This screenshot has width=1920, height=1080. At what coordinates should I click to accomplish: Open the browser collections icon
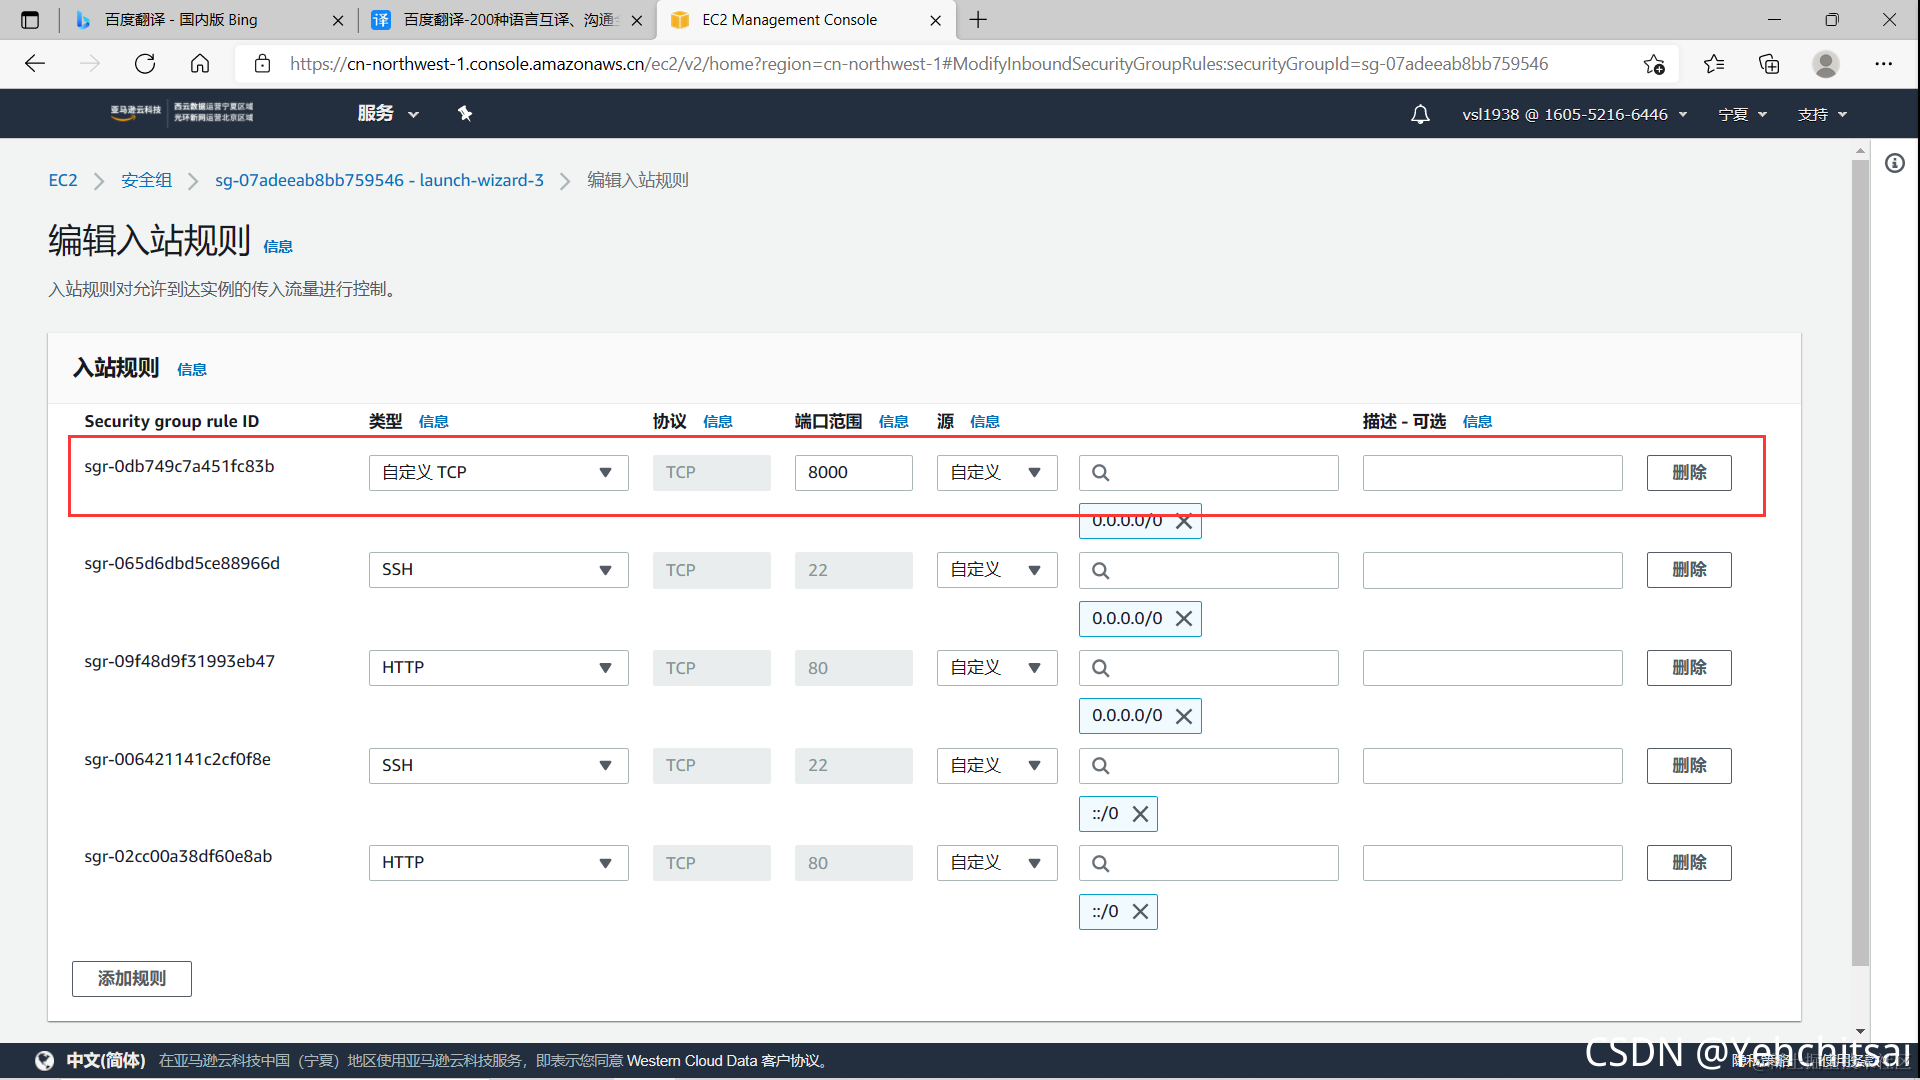pos(1769,64)
